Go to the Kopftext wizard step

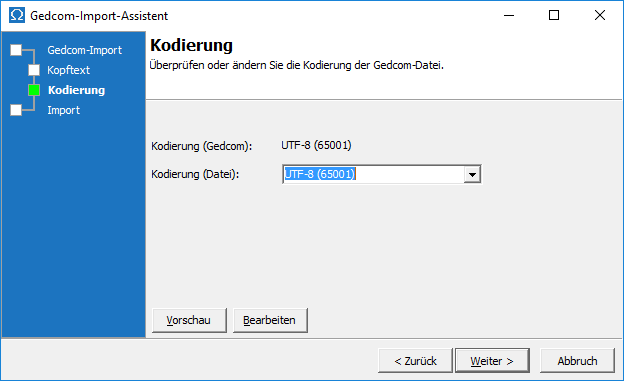[68, 70]
